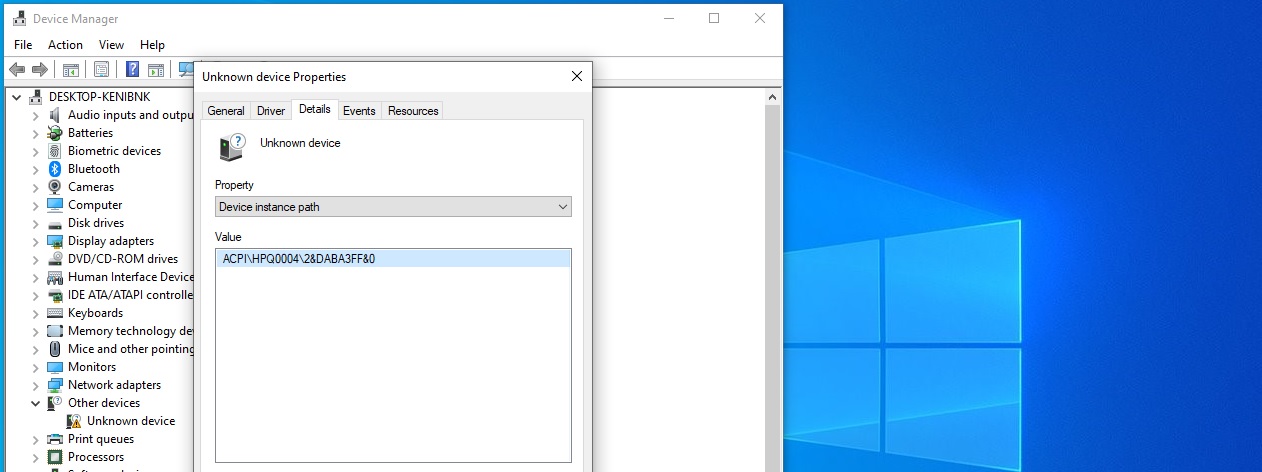
Task: Click the Network adapters category icon
Action: 55,385
